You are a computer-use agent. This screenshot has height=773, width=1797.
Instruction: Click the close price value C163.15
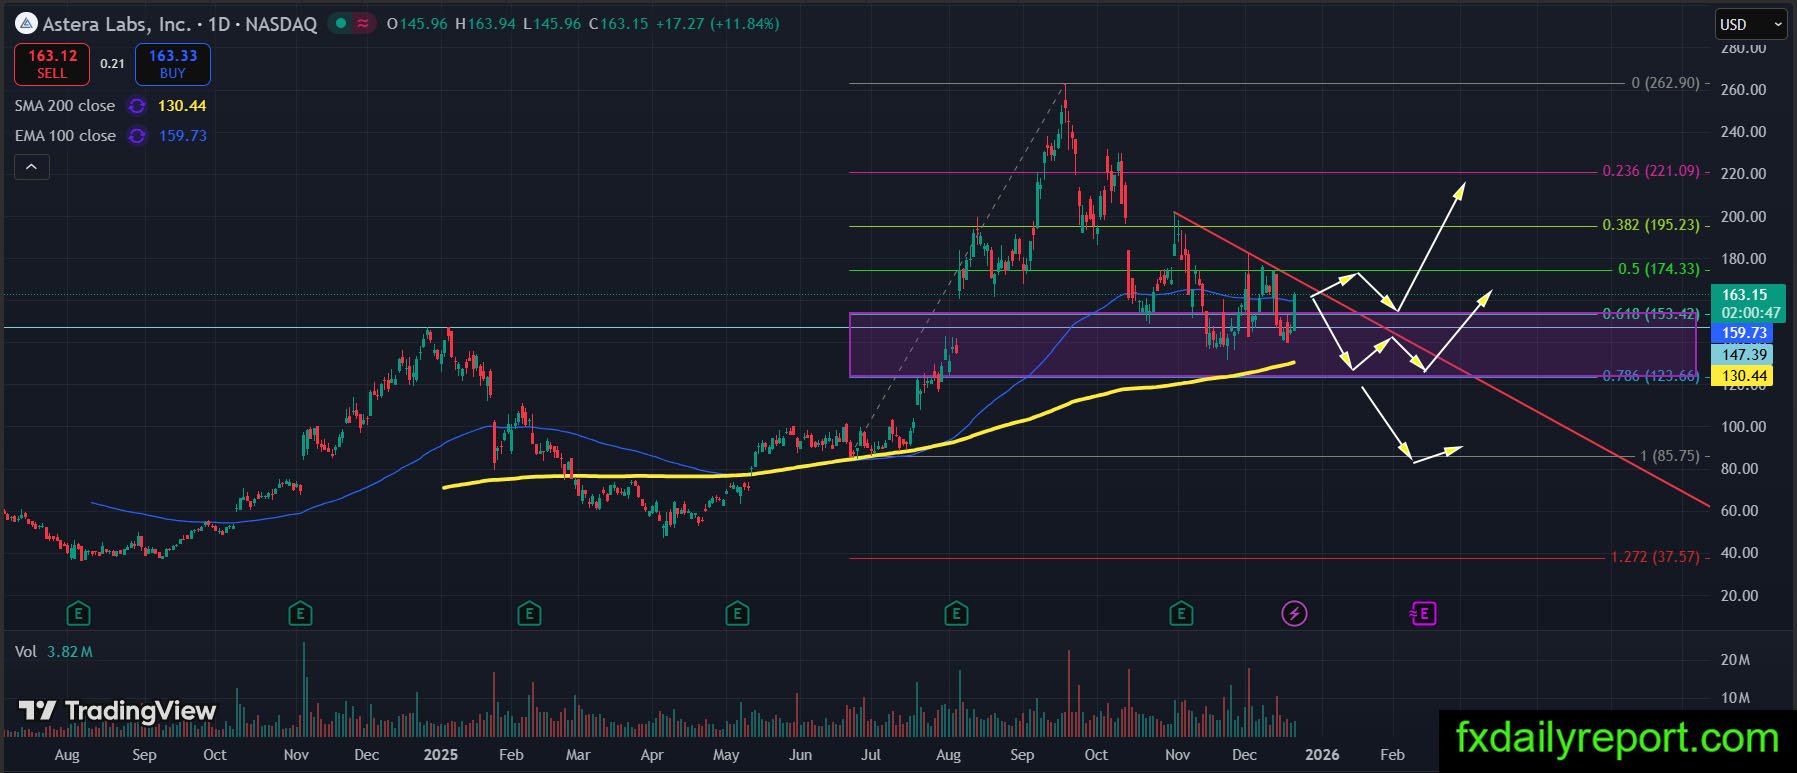coord(618,23)
